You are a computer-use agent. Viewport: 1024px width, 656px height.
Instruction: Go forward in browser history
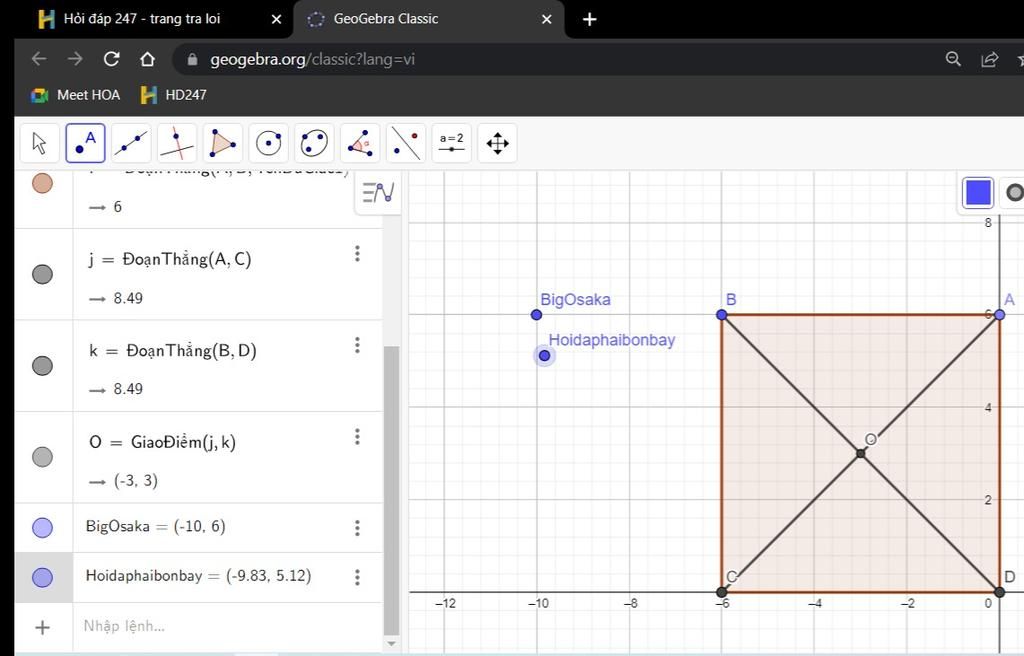click(75, 59)
